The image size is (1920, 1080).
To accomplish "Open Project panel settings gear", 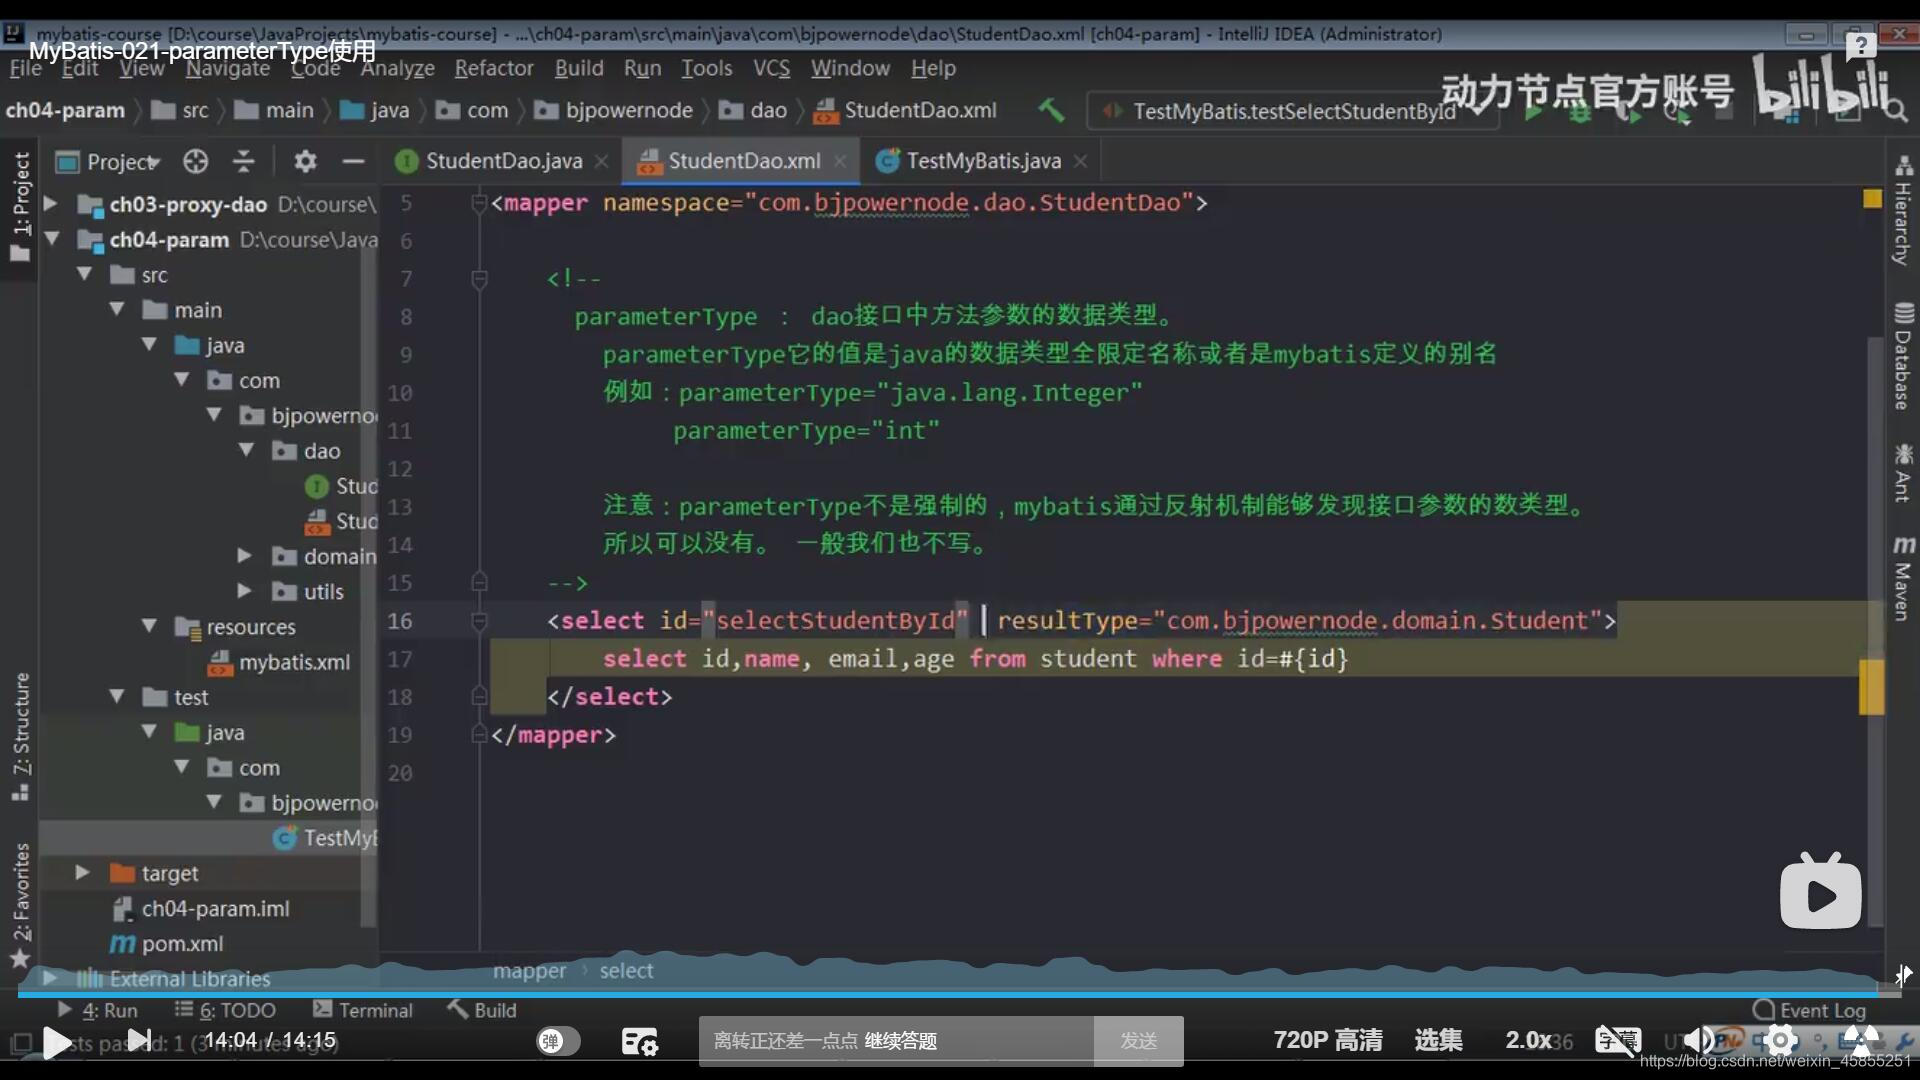I will point(305,161).
